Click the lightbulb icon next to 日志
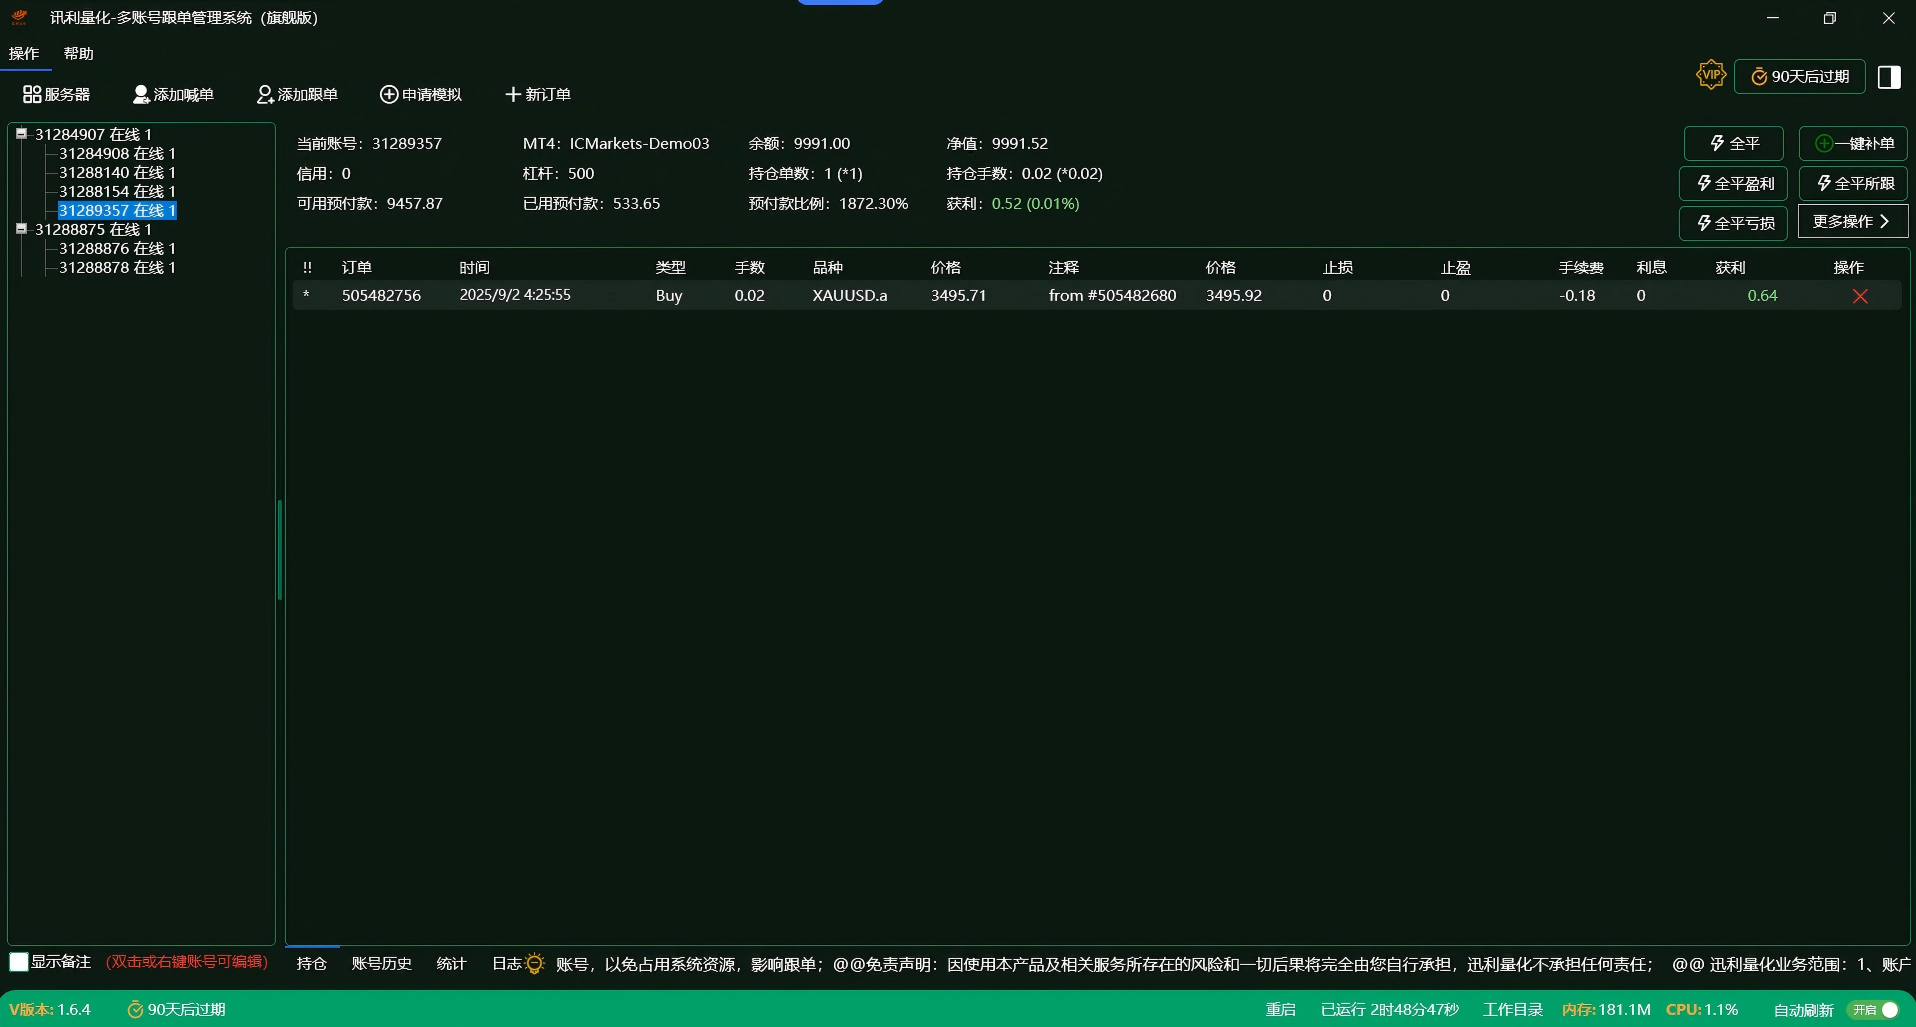 coord(534,964)
